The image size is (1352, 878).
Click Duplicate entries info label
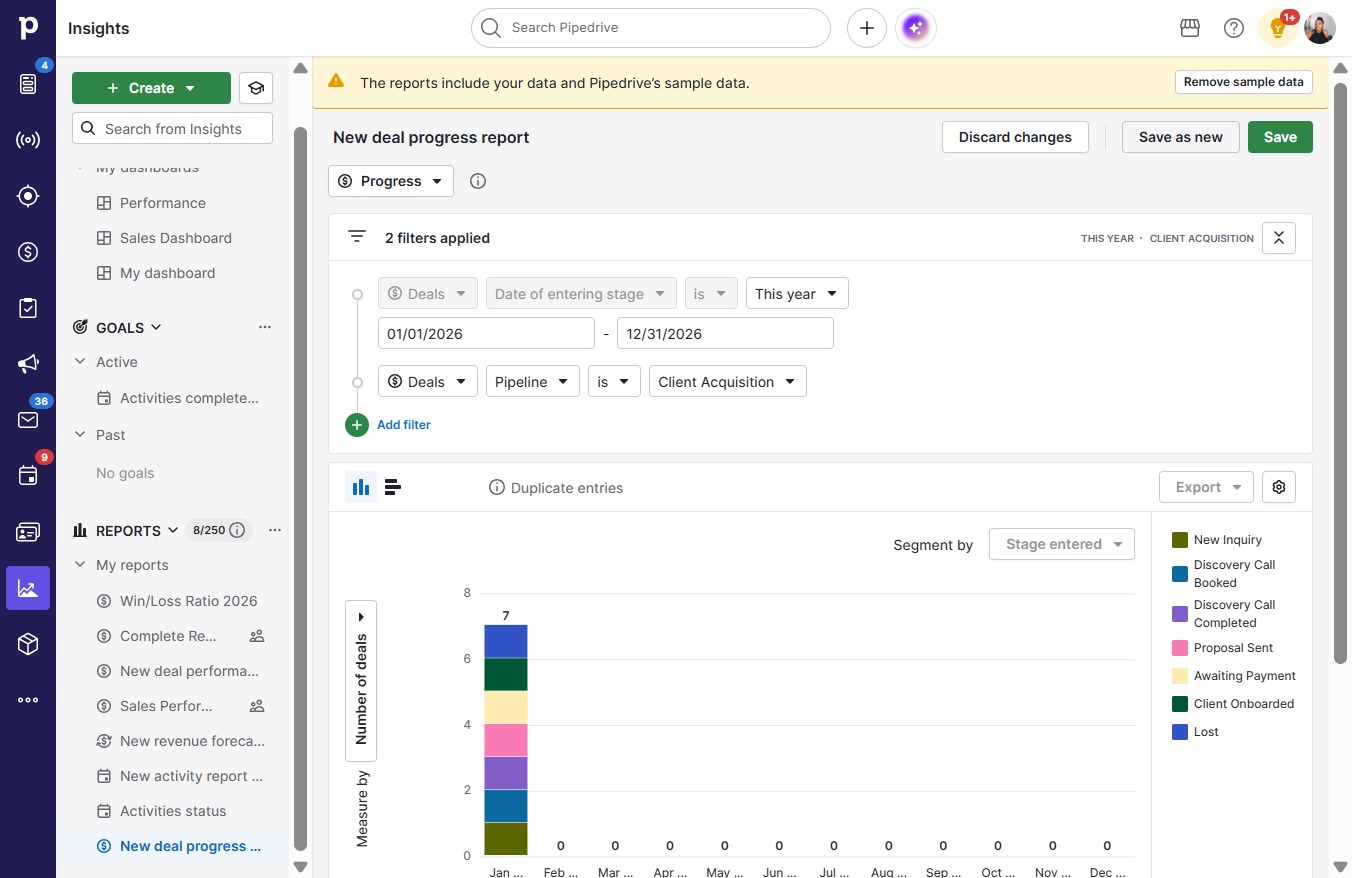pos(556,488)
